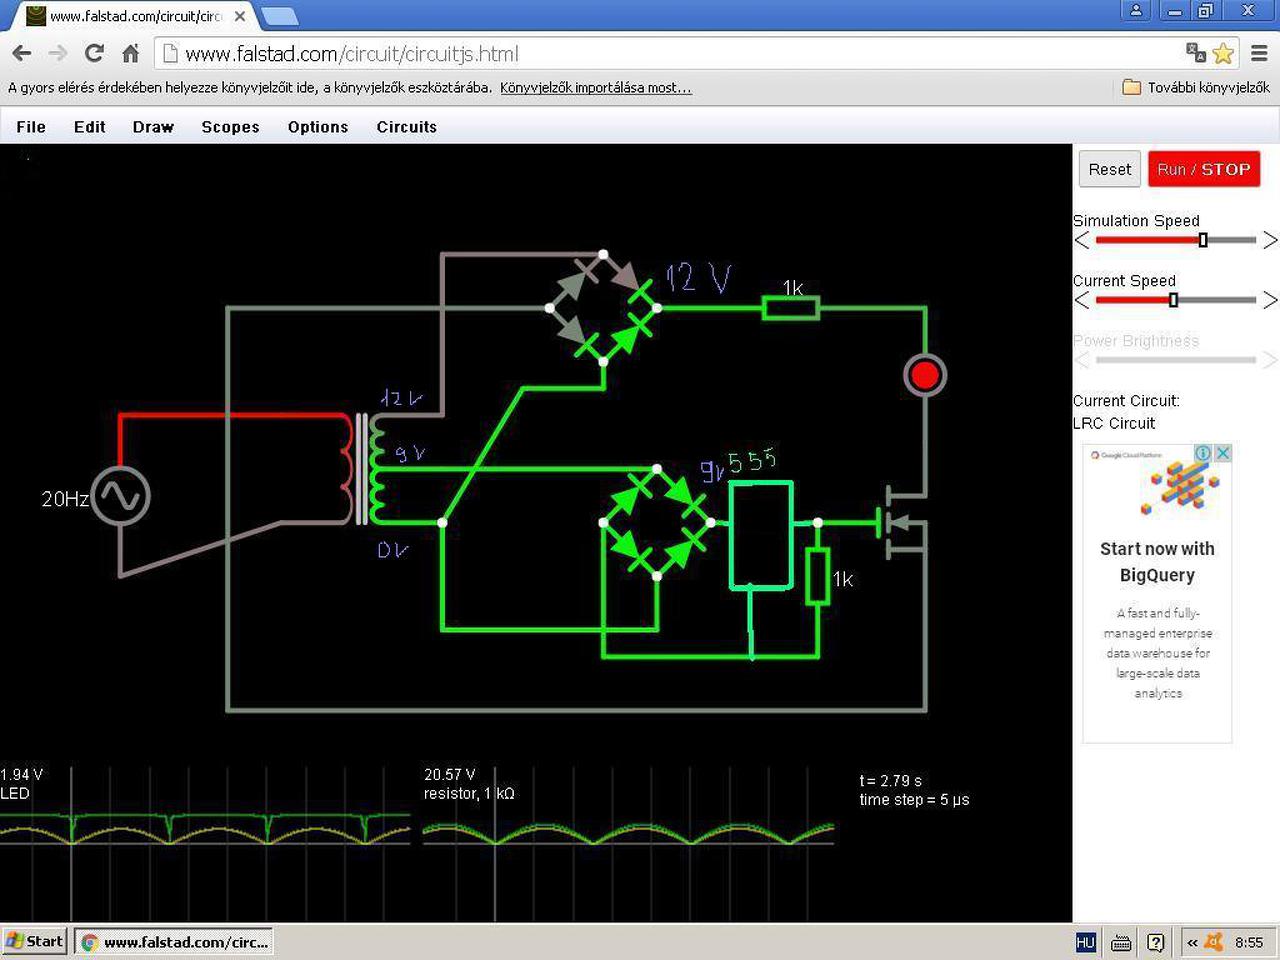The height and width of the screenshot is (960, 1280).
Task: Reload the page with the refresh icon
Action: [94, 53]
